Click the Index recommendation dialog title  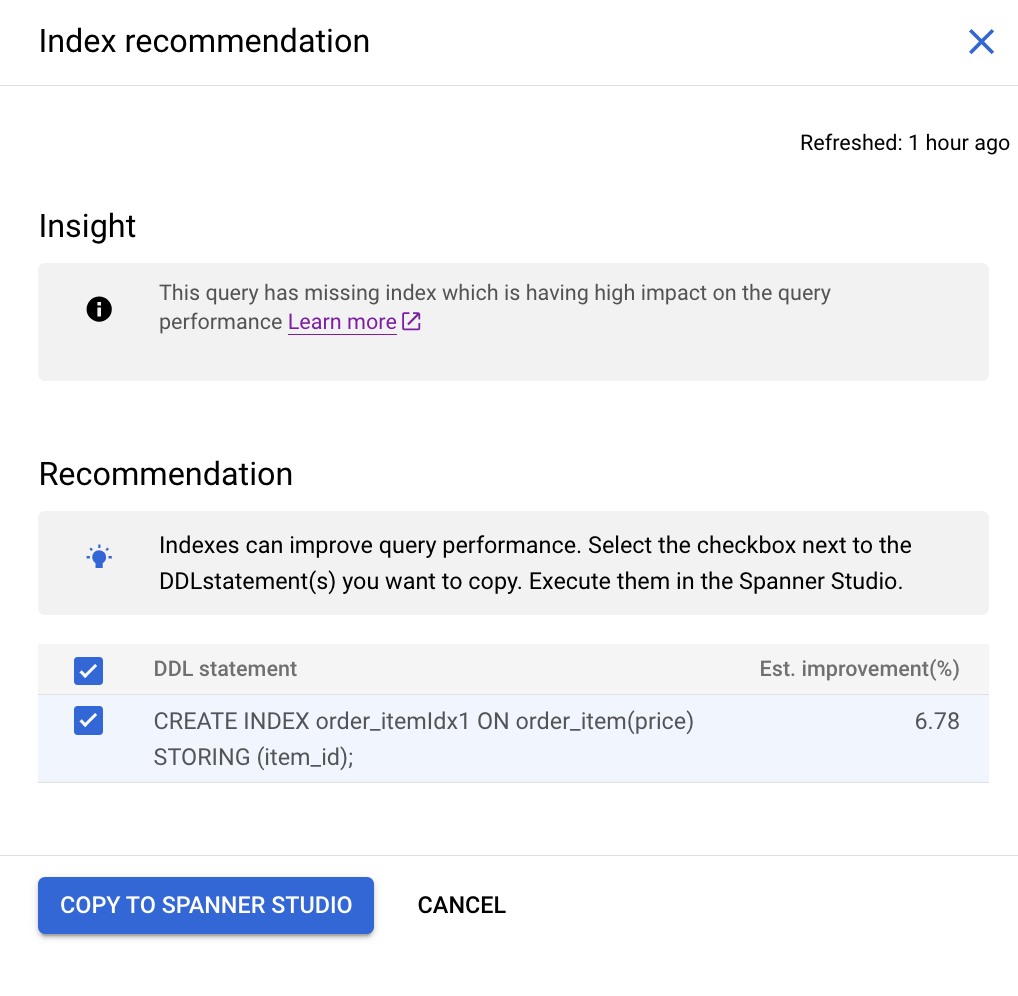point(204,41)
